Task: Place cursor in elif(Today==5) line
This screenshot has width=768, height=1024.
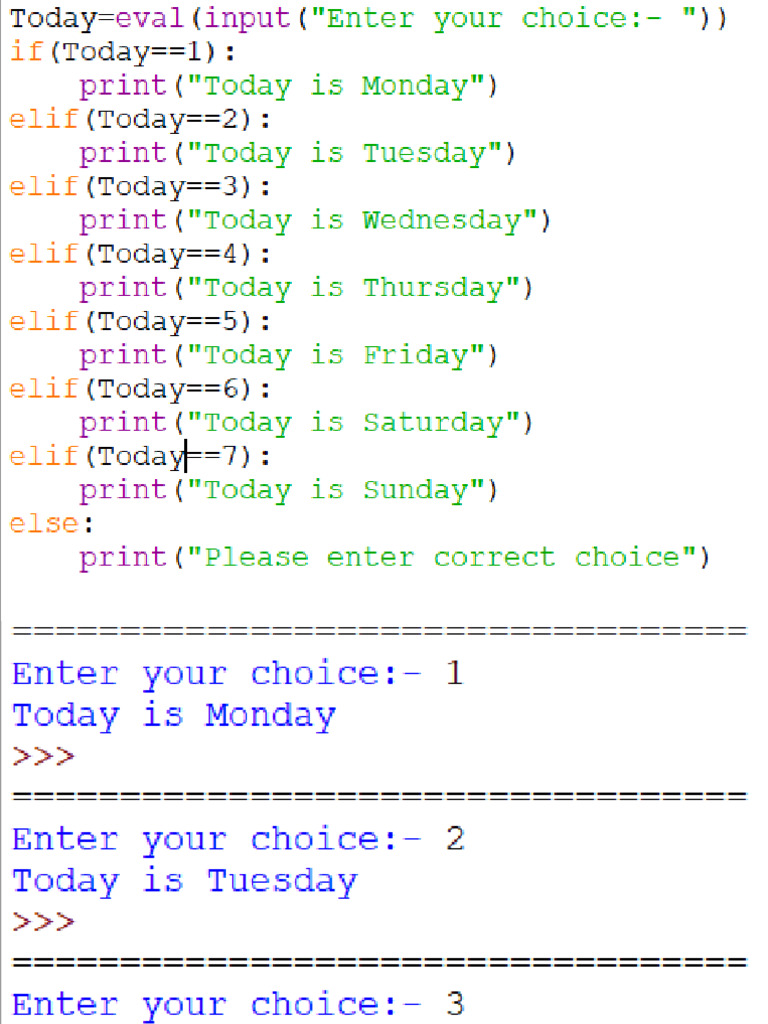Action: [139, 323]
